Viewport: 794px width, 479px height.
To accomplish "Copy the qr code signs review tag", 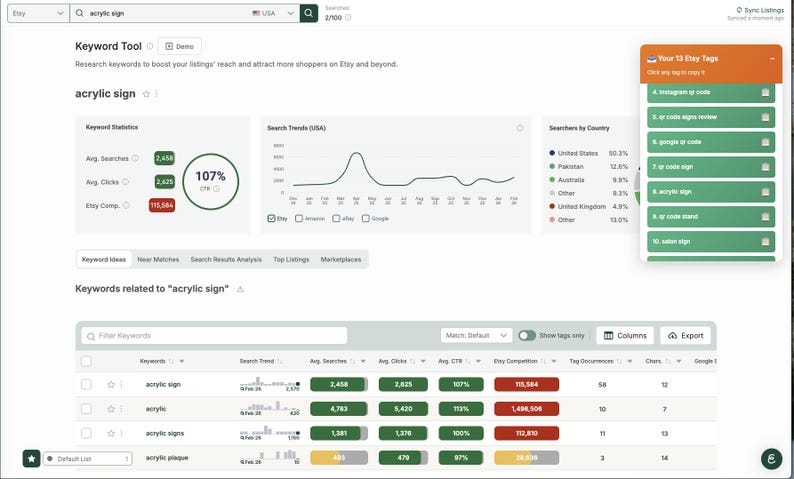I will [x=766, y=117].
